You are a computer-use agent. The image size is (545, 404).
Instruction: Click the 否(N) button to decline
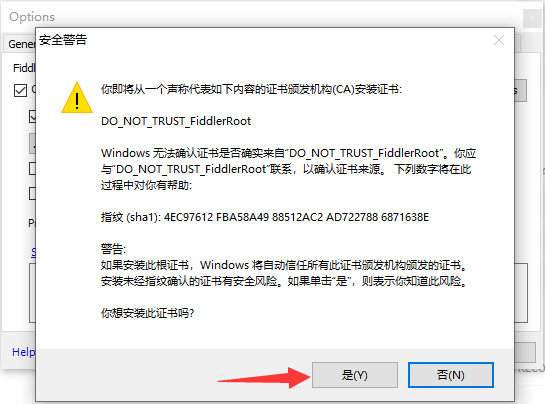point(451,375)
